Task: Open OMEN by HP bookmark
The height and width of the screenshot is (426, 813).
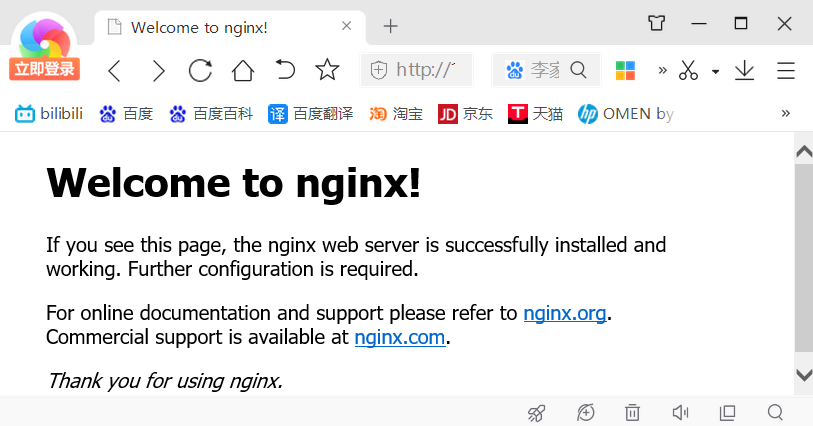Action: coord(626,113)
